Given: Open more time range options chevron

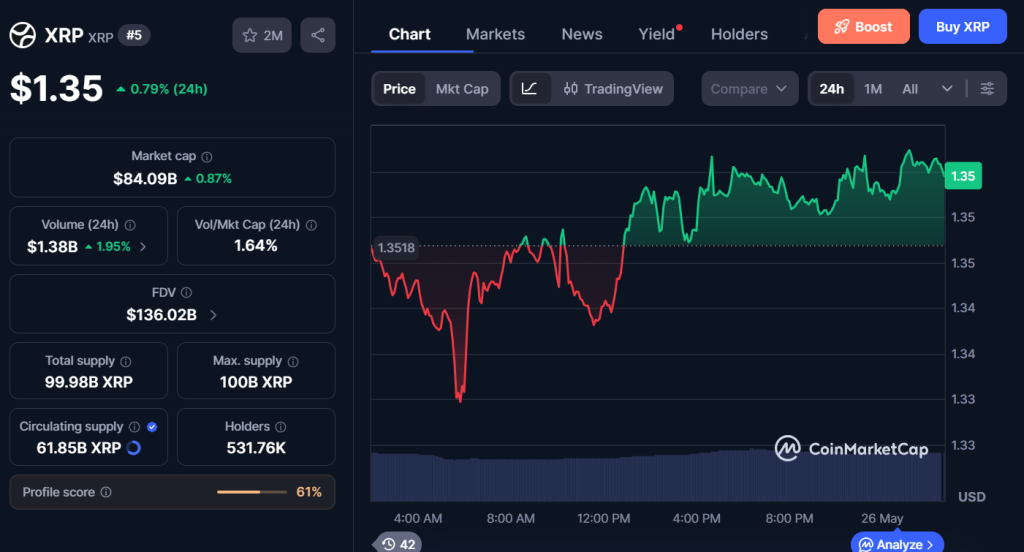Looking at the screenshot, I should pyautogui.click(x=947, y=89).
